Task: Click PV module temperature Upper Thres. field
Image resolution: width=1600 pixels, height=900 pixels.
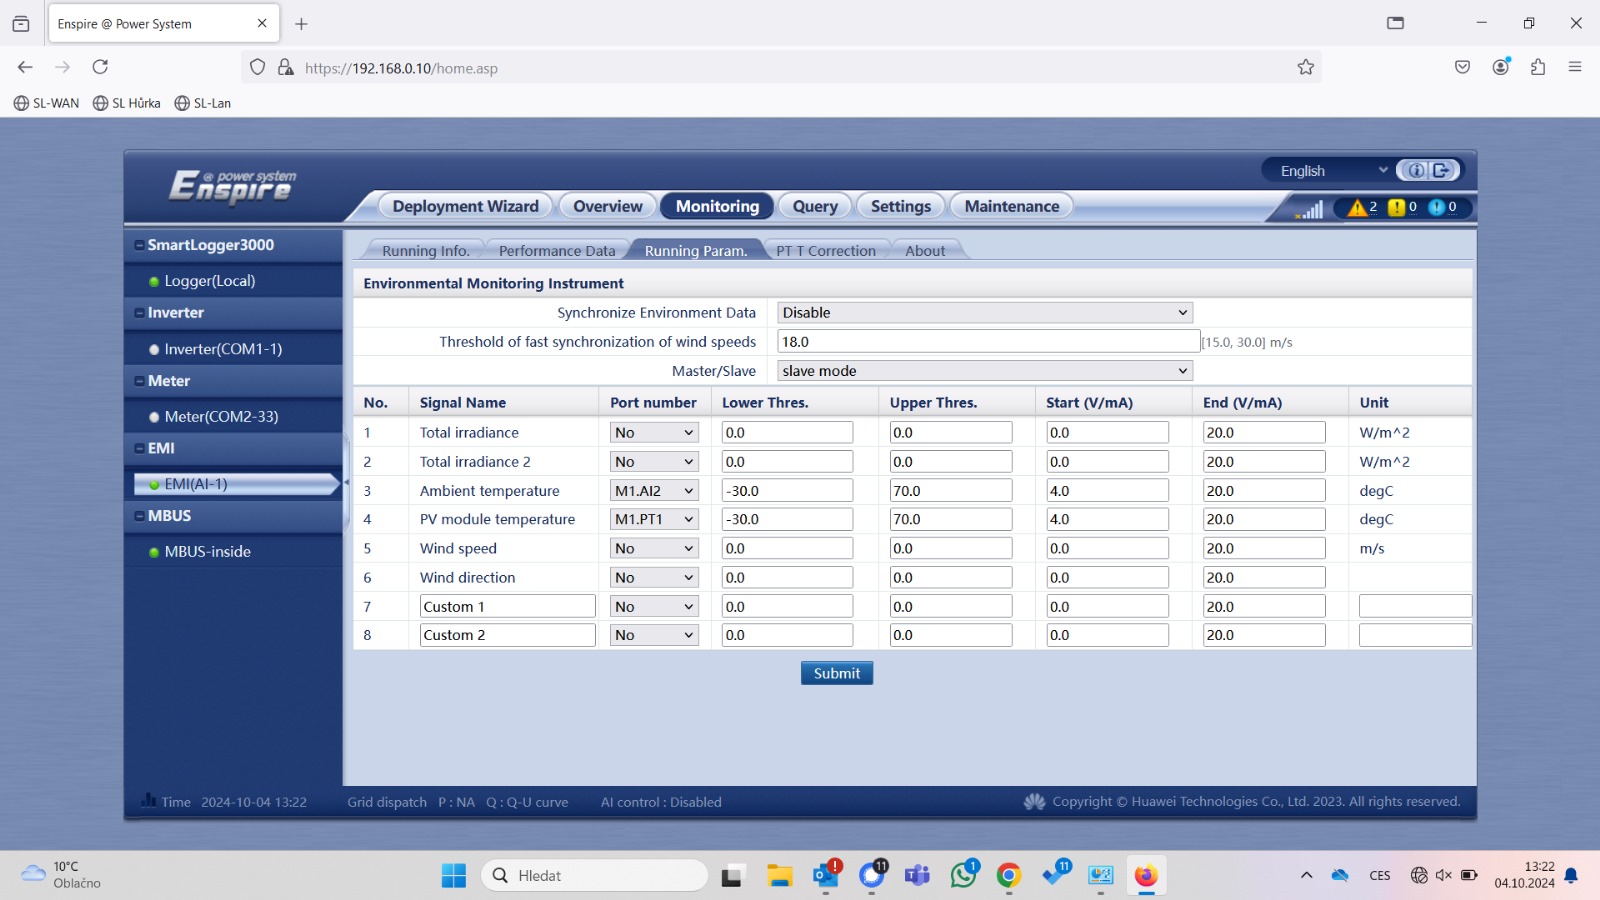Action: coord(951,519)
